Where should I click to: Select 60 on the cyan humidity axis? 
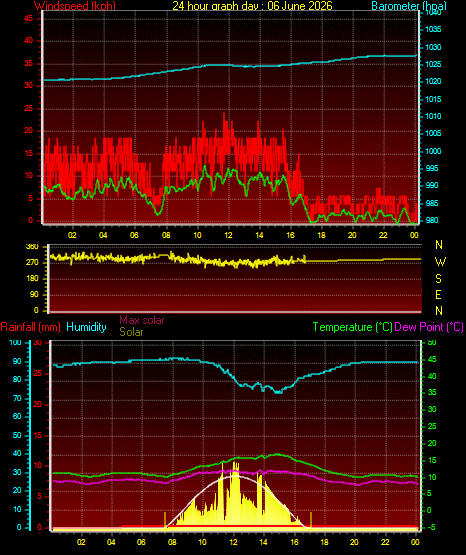click(x=17, y=417)
